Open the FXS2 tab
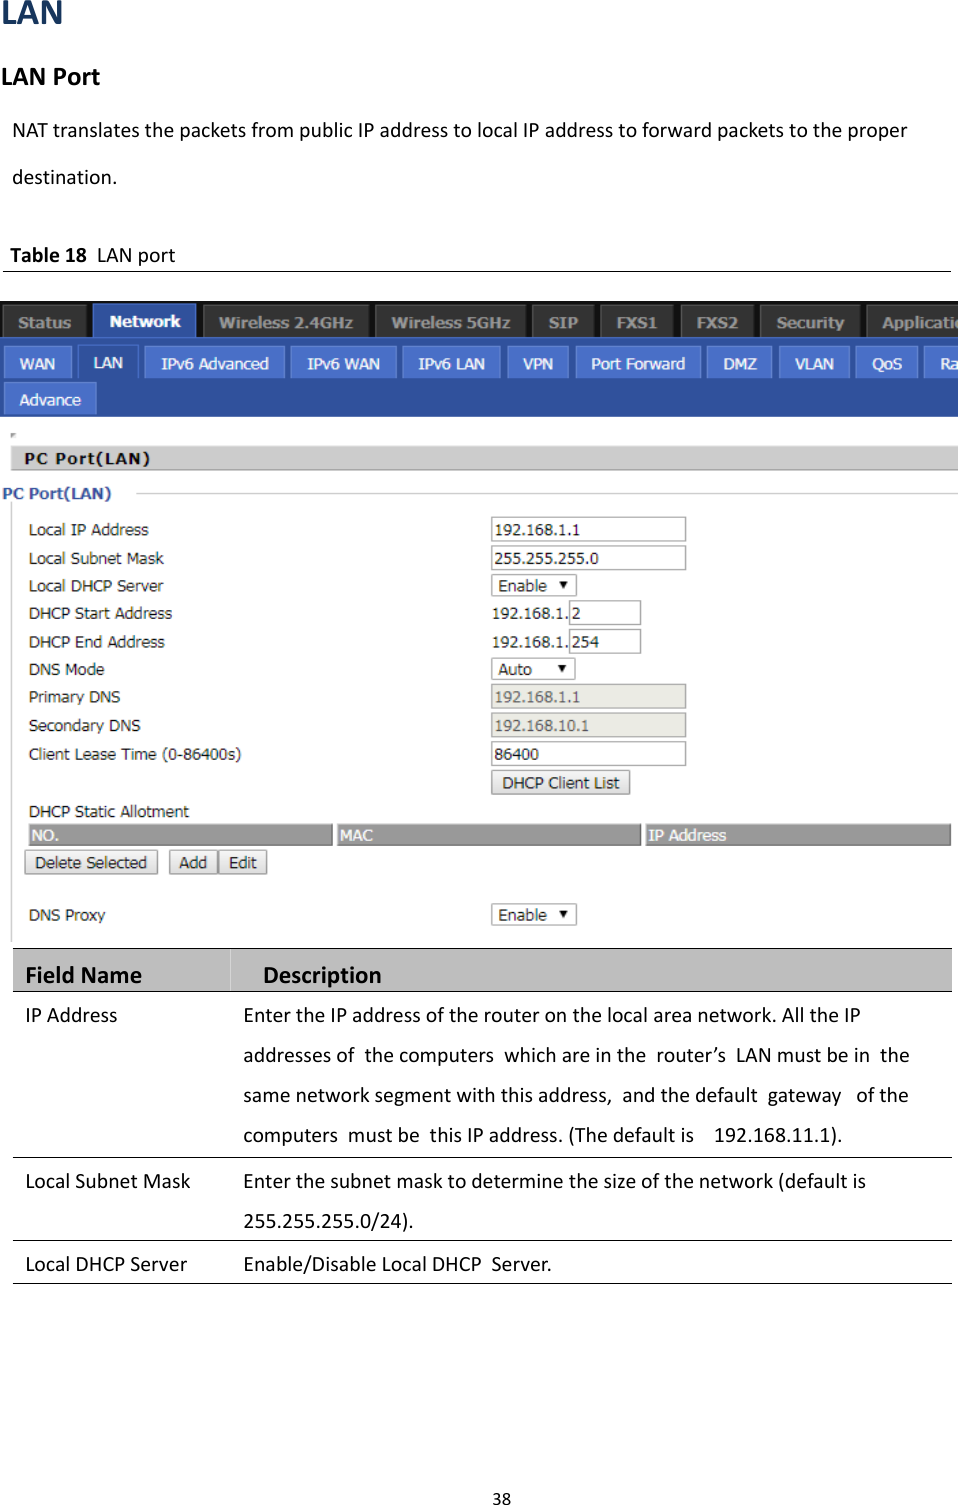 (x=717, y=321)
